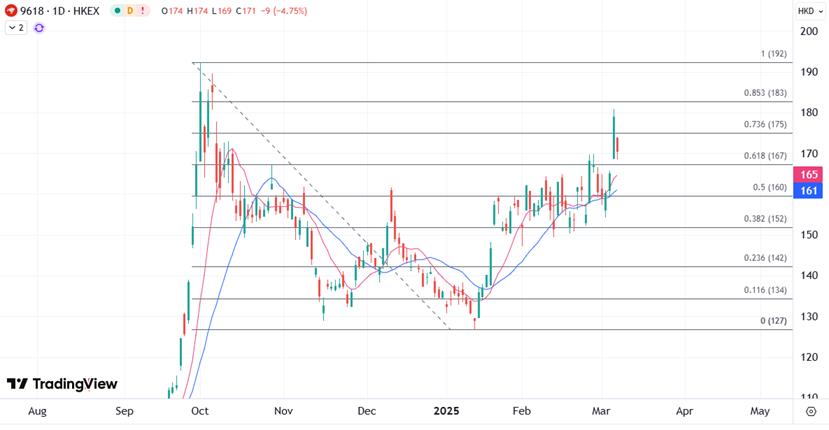Click the 0.382 (152) retracement label
This screenshot has height=430, width=829.
pyautogui.click(x=766, y=219)
